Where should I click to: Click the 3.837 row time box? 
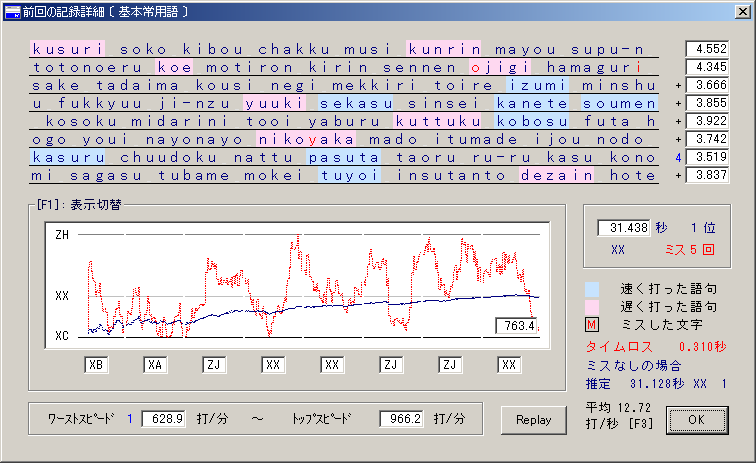tap(707, 175)
